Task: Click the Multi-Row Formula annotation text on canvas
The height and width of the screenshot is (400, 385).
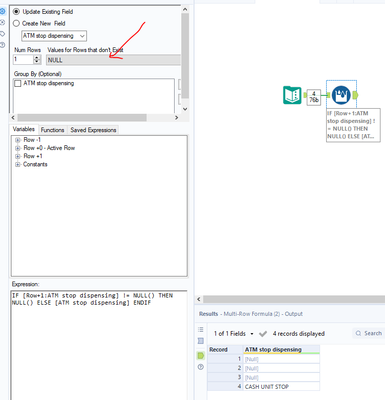Action: pos(353,125)
